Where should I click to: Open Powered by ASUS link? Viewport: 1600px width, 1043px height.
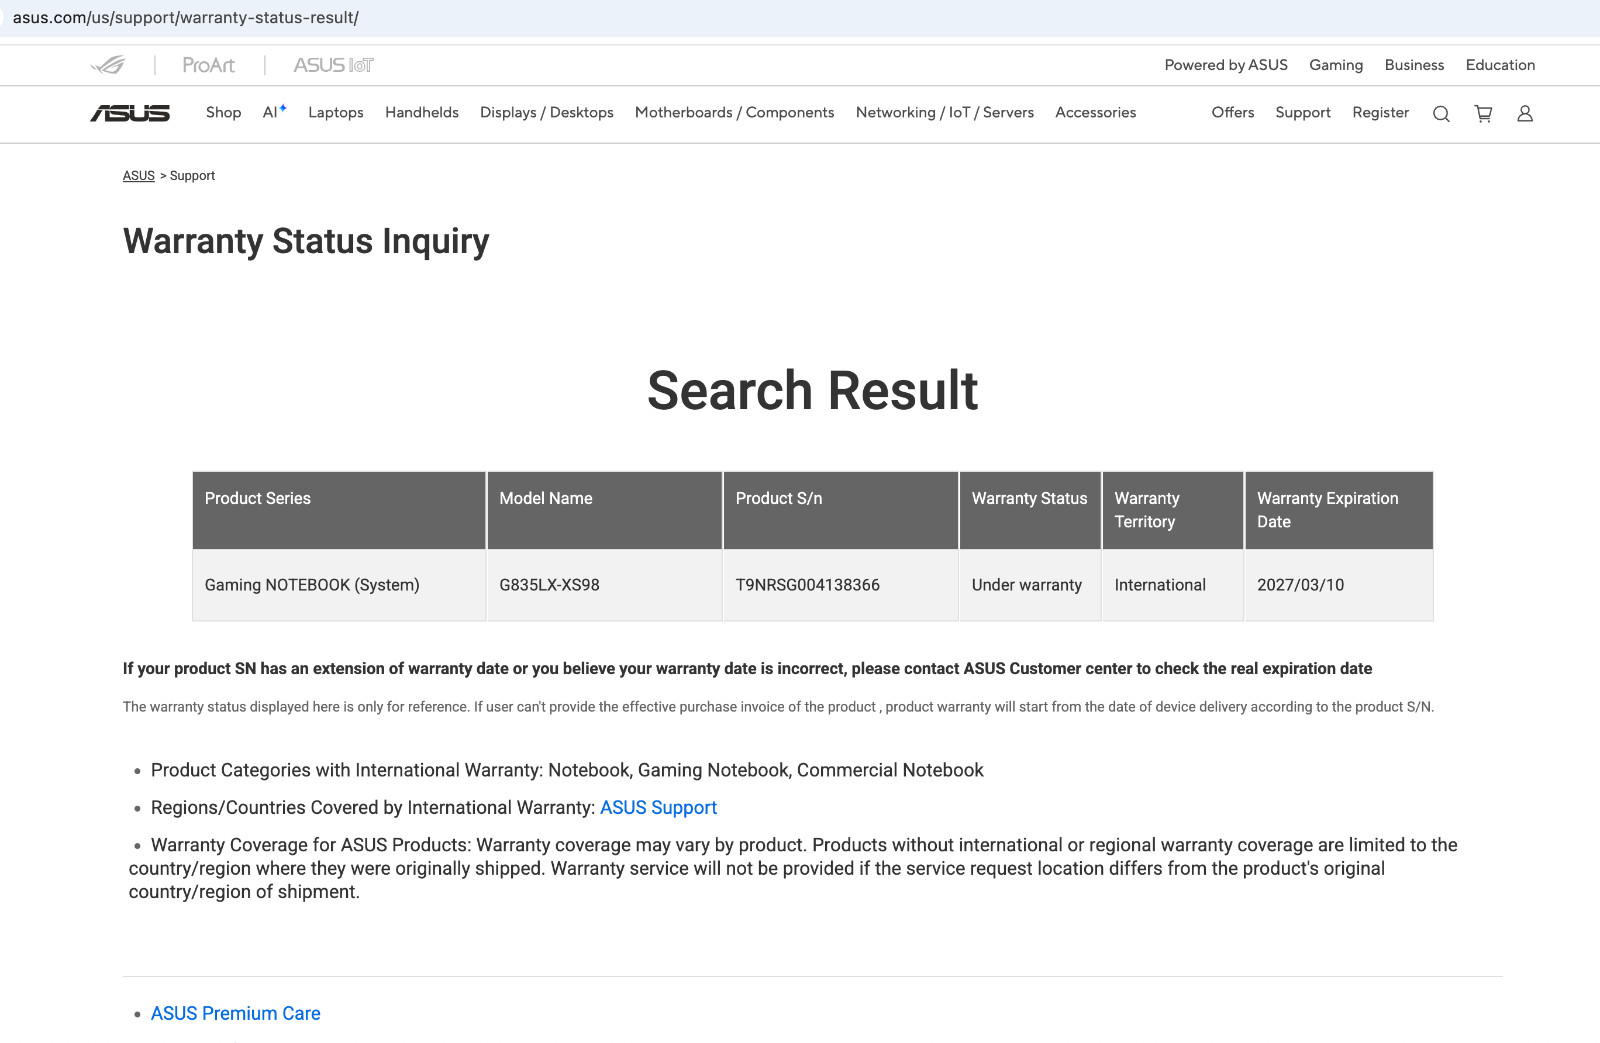1226,65
